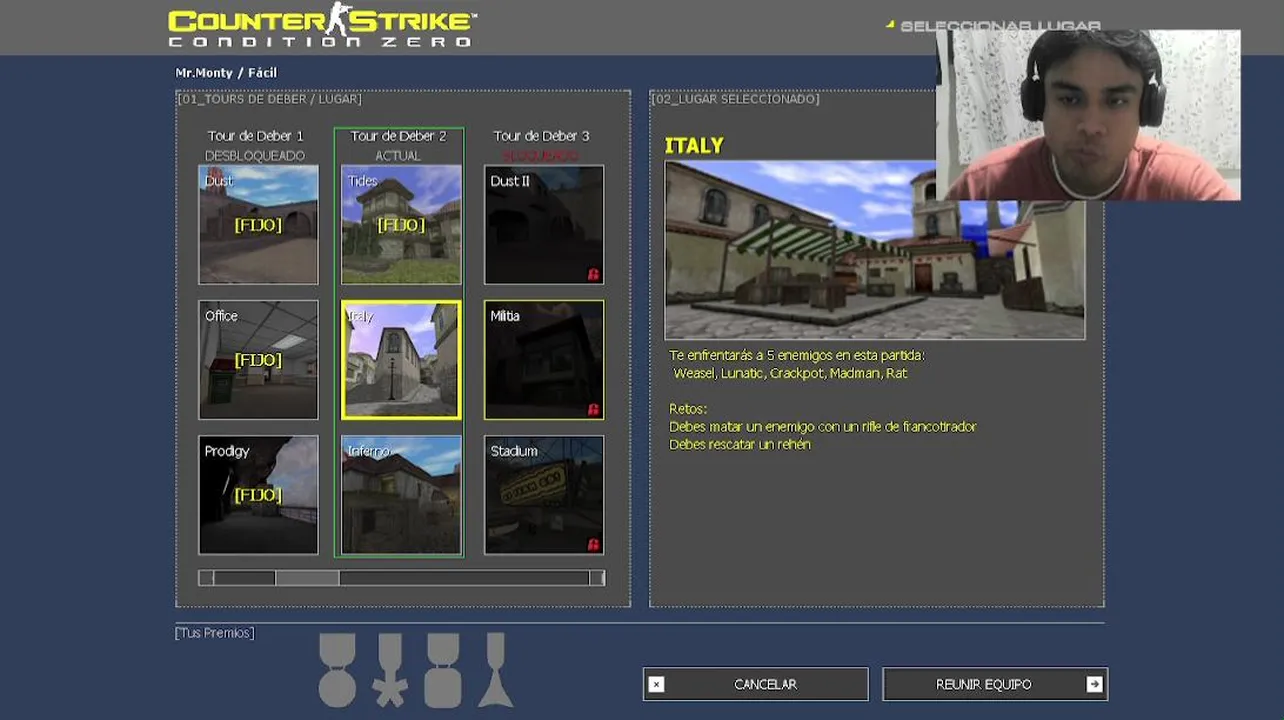The width and height of the screenshot is (1284, 720).
Task: Click the red lock icon on Stadium
Action: pos(593,545)
